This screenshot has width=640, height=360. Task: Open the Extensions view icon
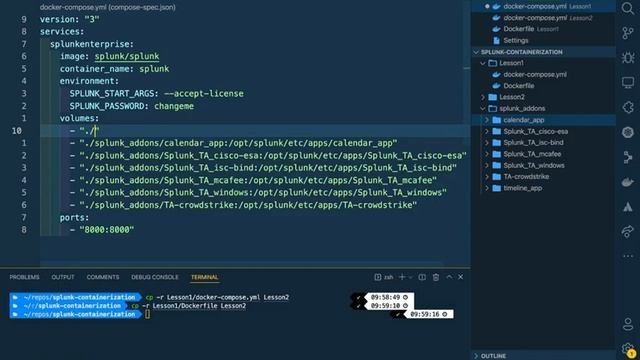[x=628, y=107]
